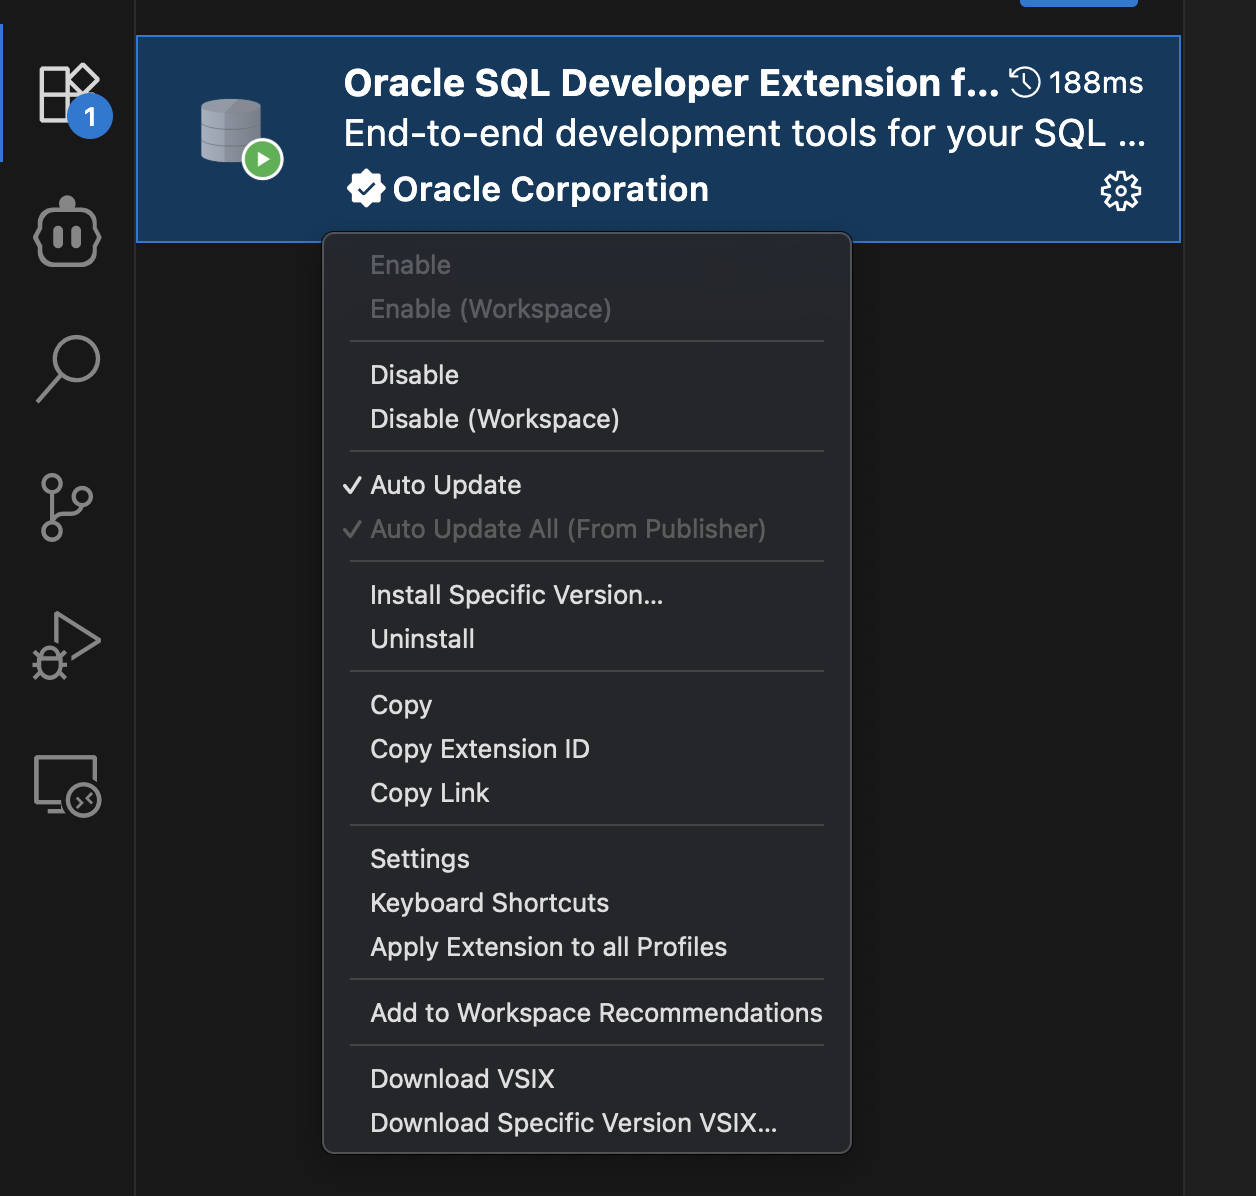Click the Oracle Corporation publisher name
1256x1196 pixels.
[551, 189]
